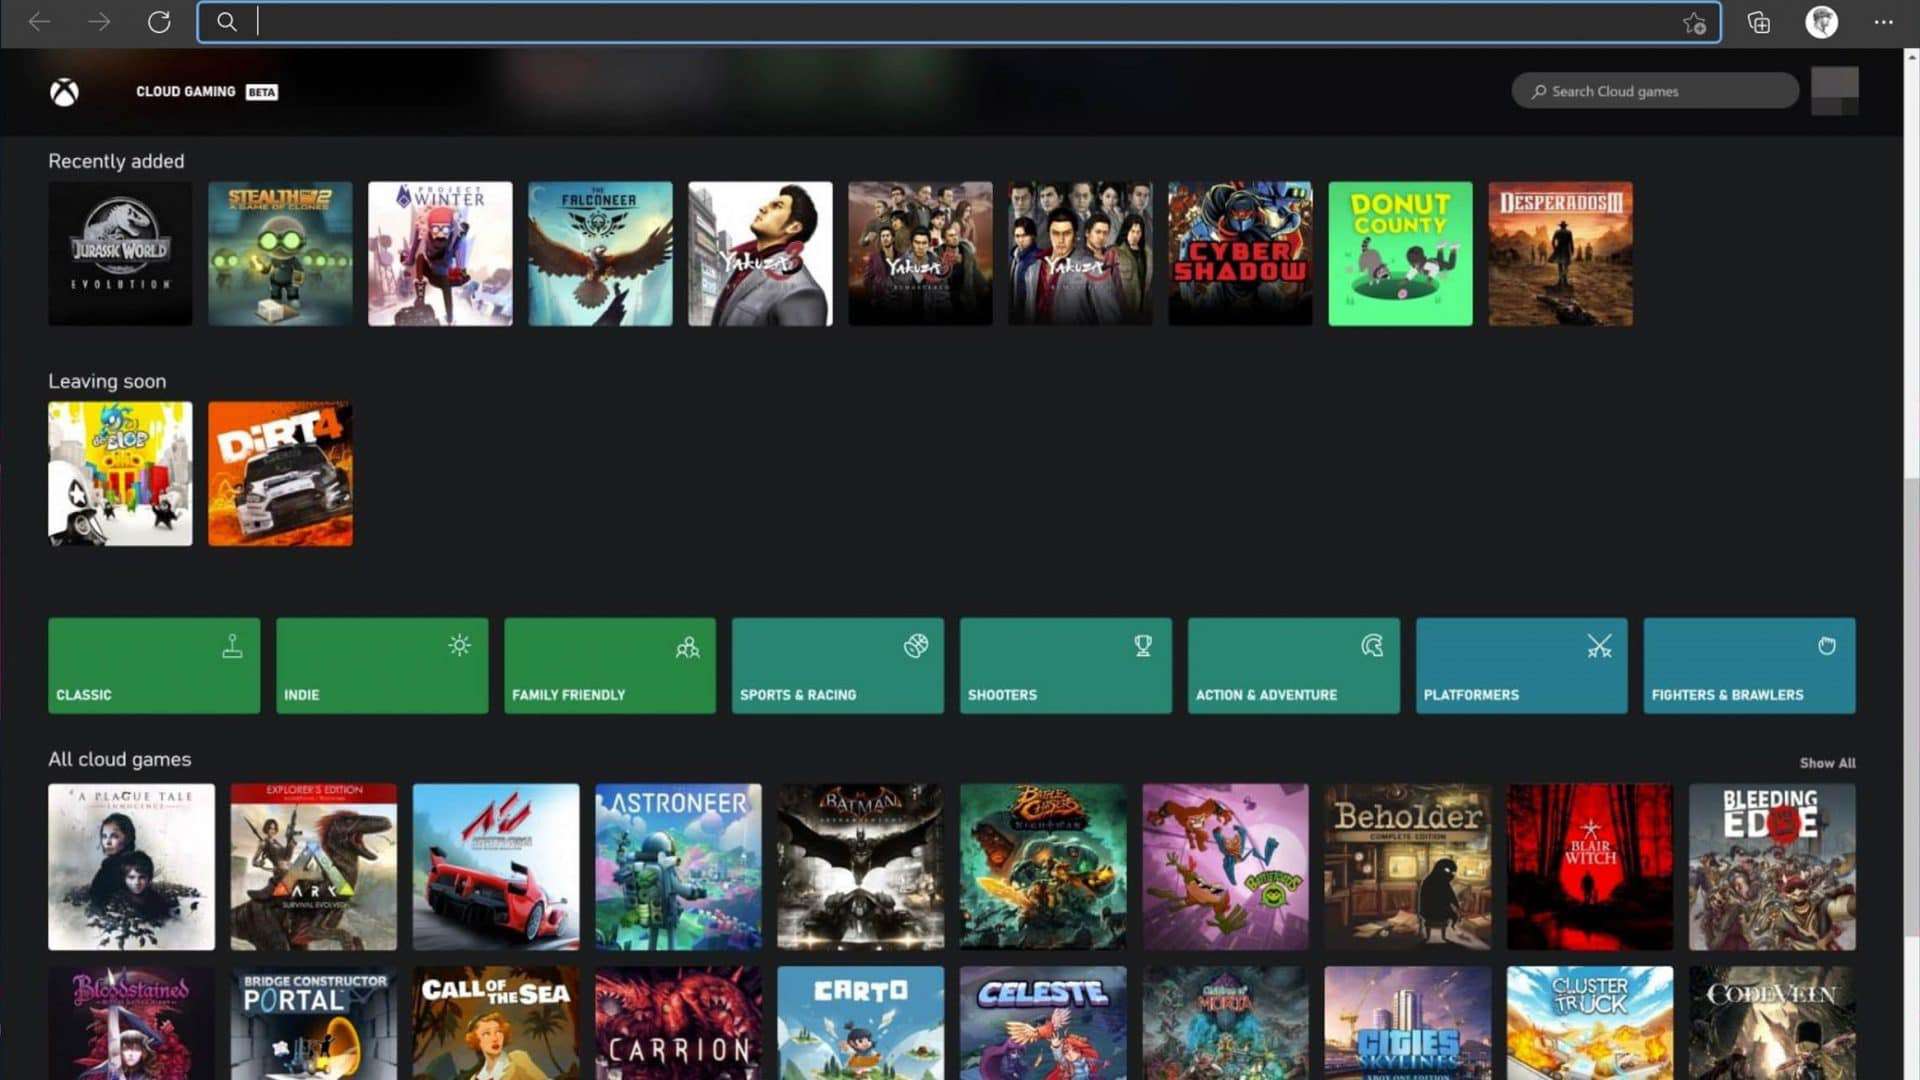Open Bridge Constructor Portal tile

(313, 1023)
